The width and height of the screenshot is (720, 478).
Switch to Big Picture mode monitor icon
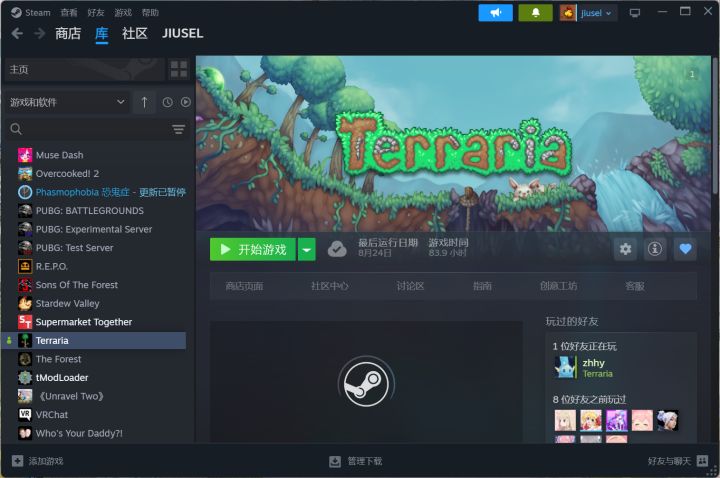pyautogui.click(x=635, y=13)
